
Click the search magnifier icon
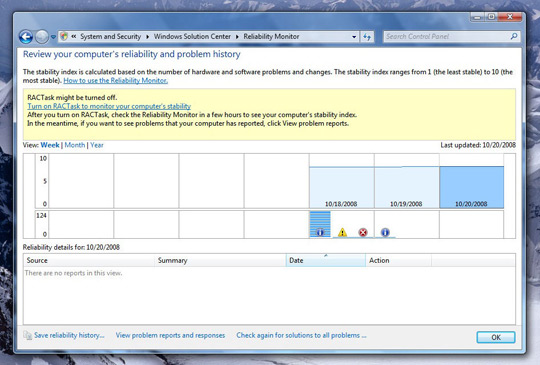(x=514, y=36)
